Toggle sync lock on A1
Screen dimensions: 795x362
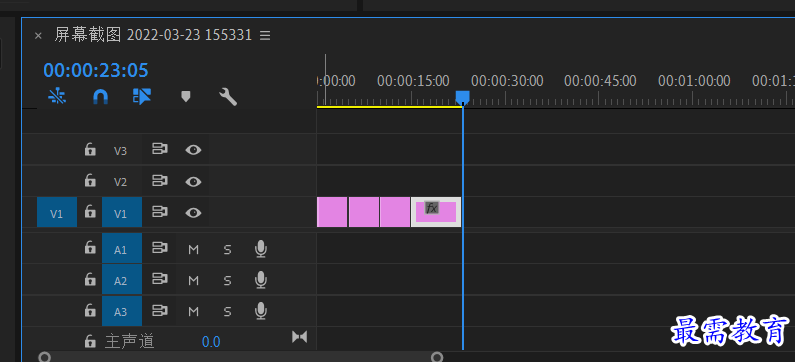160,248
